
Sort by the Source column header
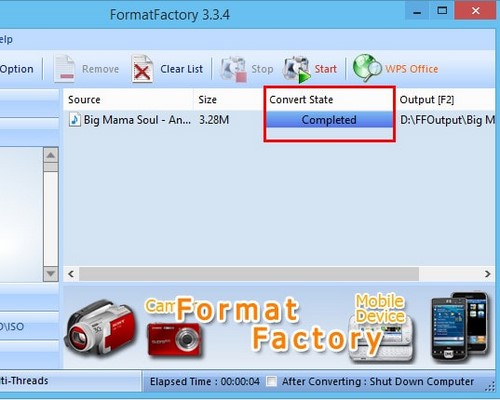[128, 100]
